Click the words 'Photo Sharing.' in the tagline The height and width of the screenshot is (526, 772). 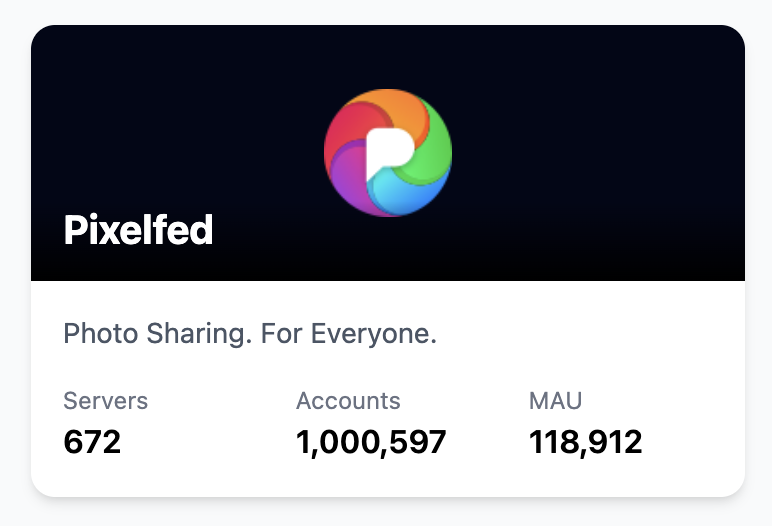click(157, 333)
